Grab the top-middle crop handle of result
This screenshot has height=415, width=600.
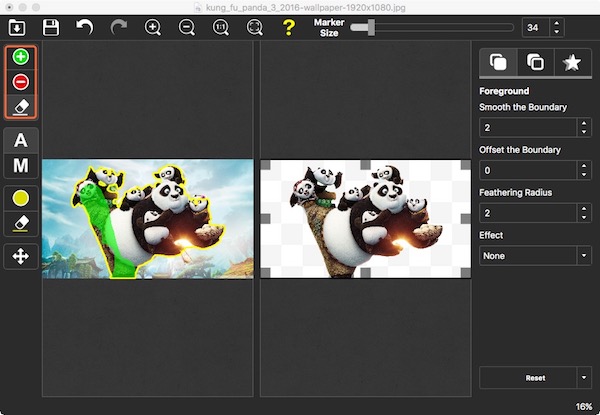click(x=365, y=165)
